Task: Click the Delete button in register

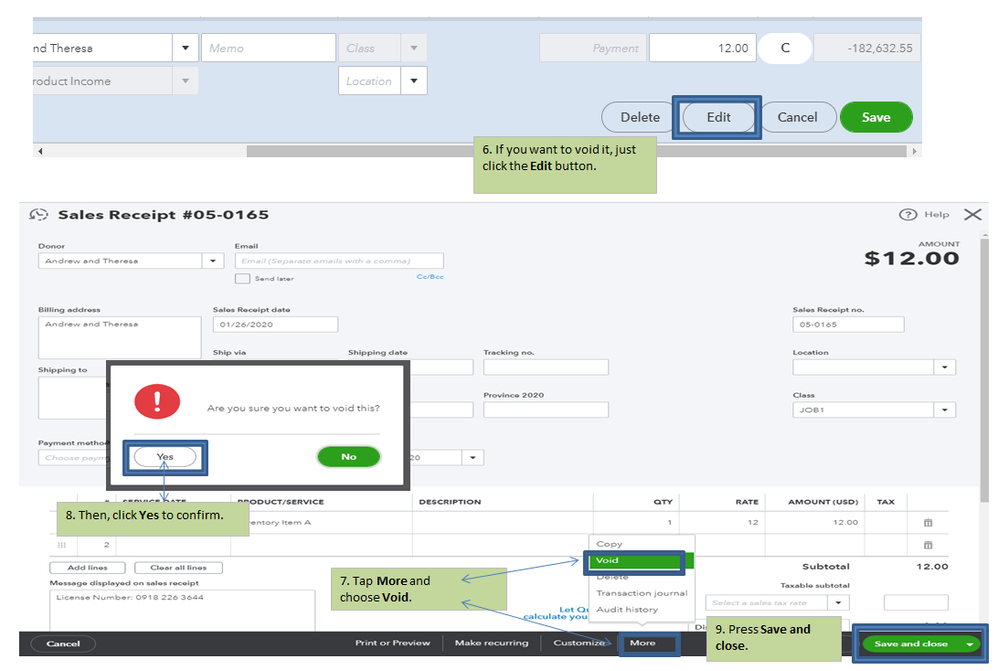Action: point(640,117)
